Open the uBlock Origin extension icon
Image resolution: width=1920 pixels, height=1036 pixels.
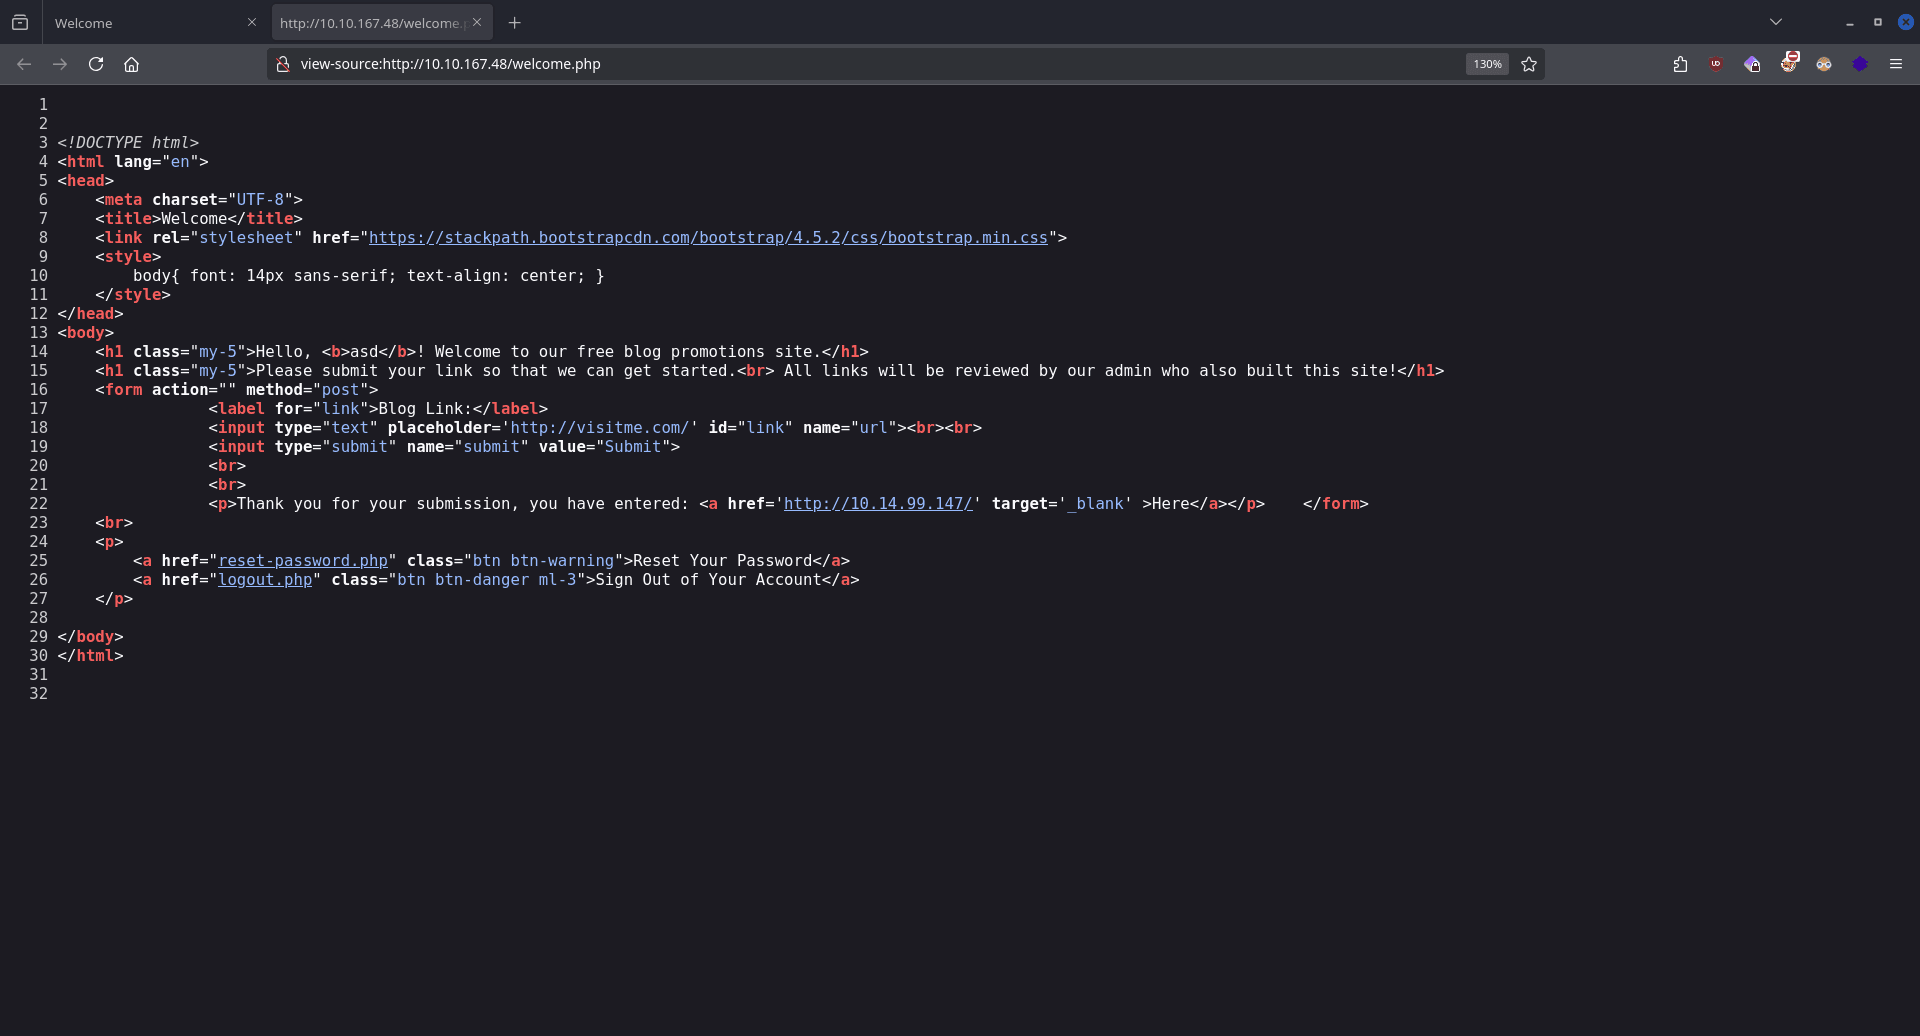tap(1716, 64)
